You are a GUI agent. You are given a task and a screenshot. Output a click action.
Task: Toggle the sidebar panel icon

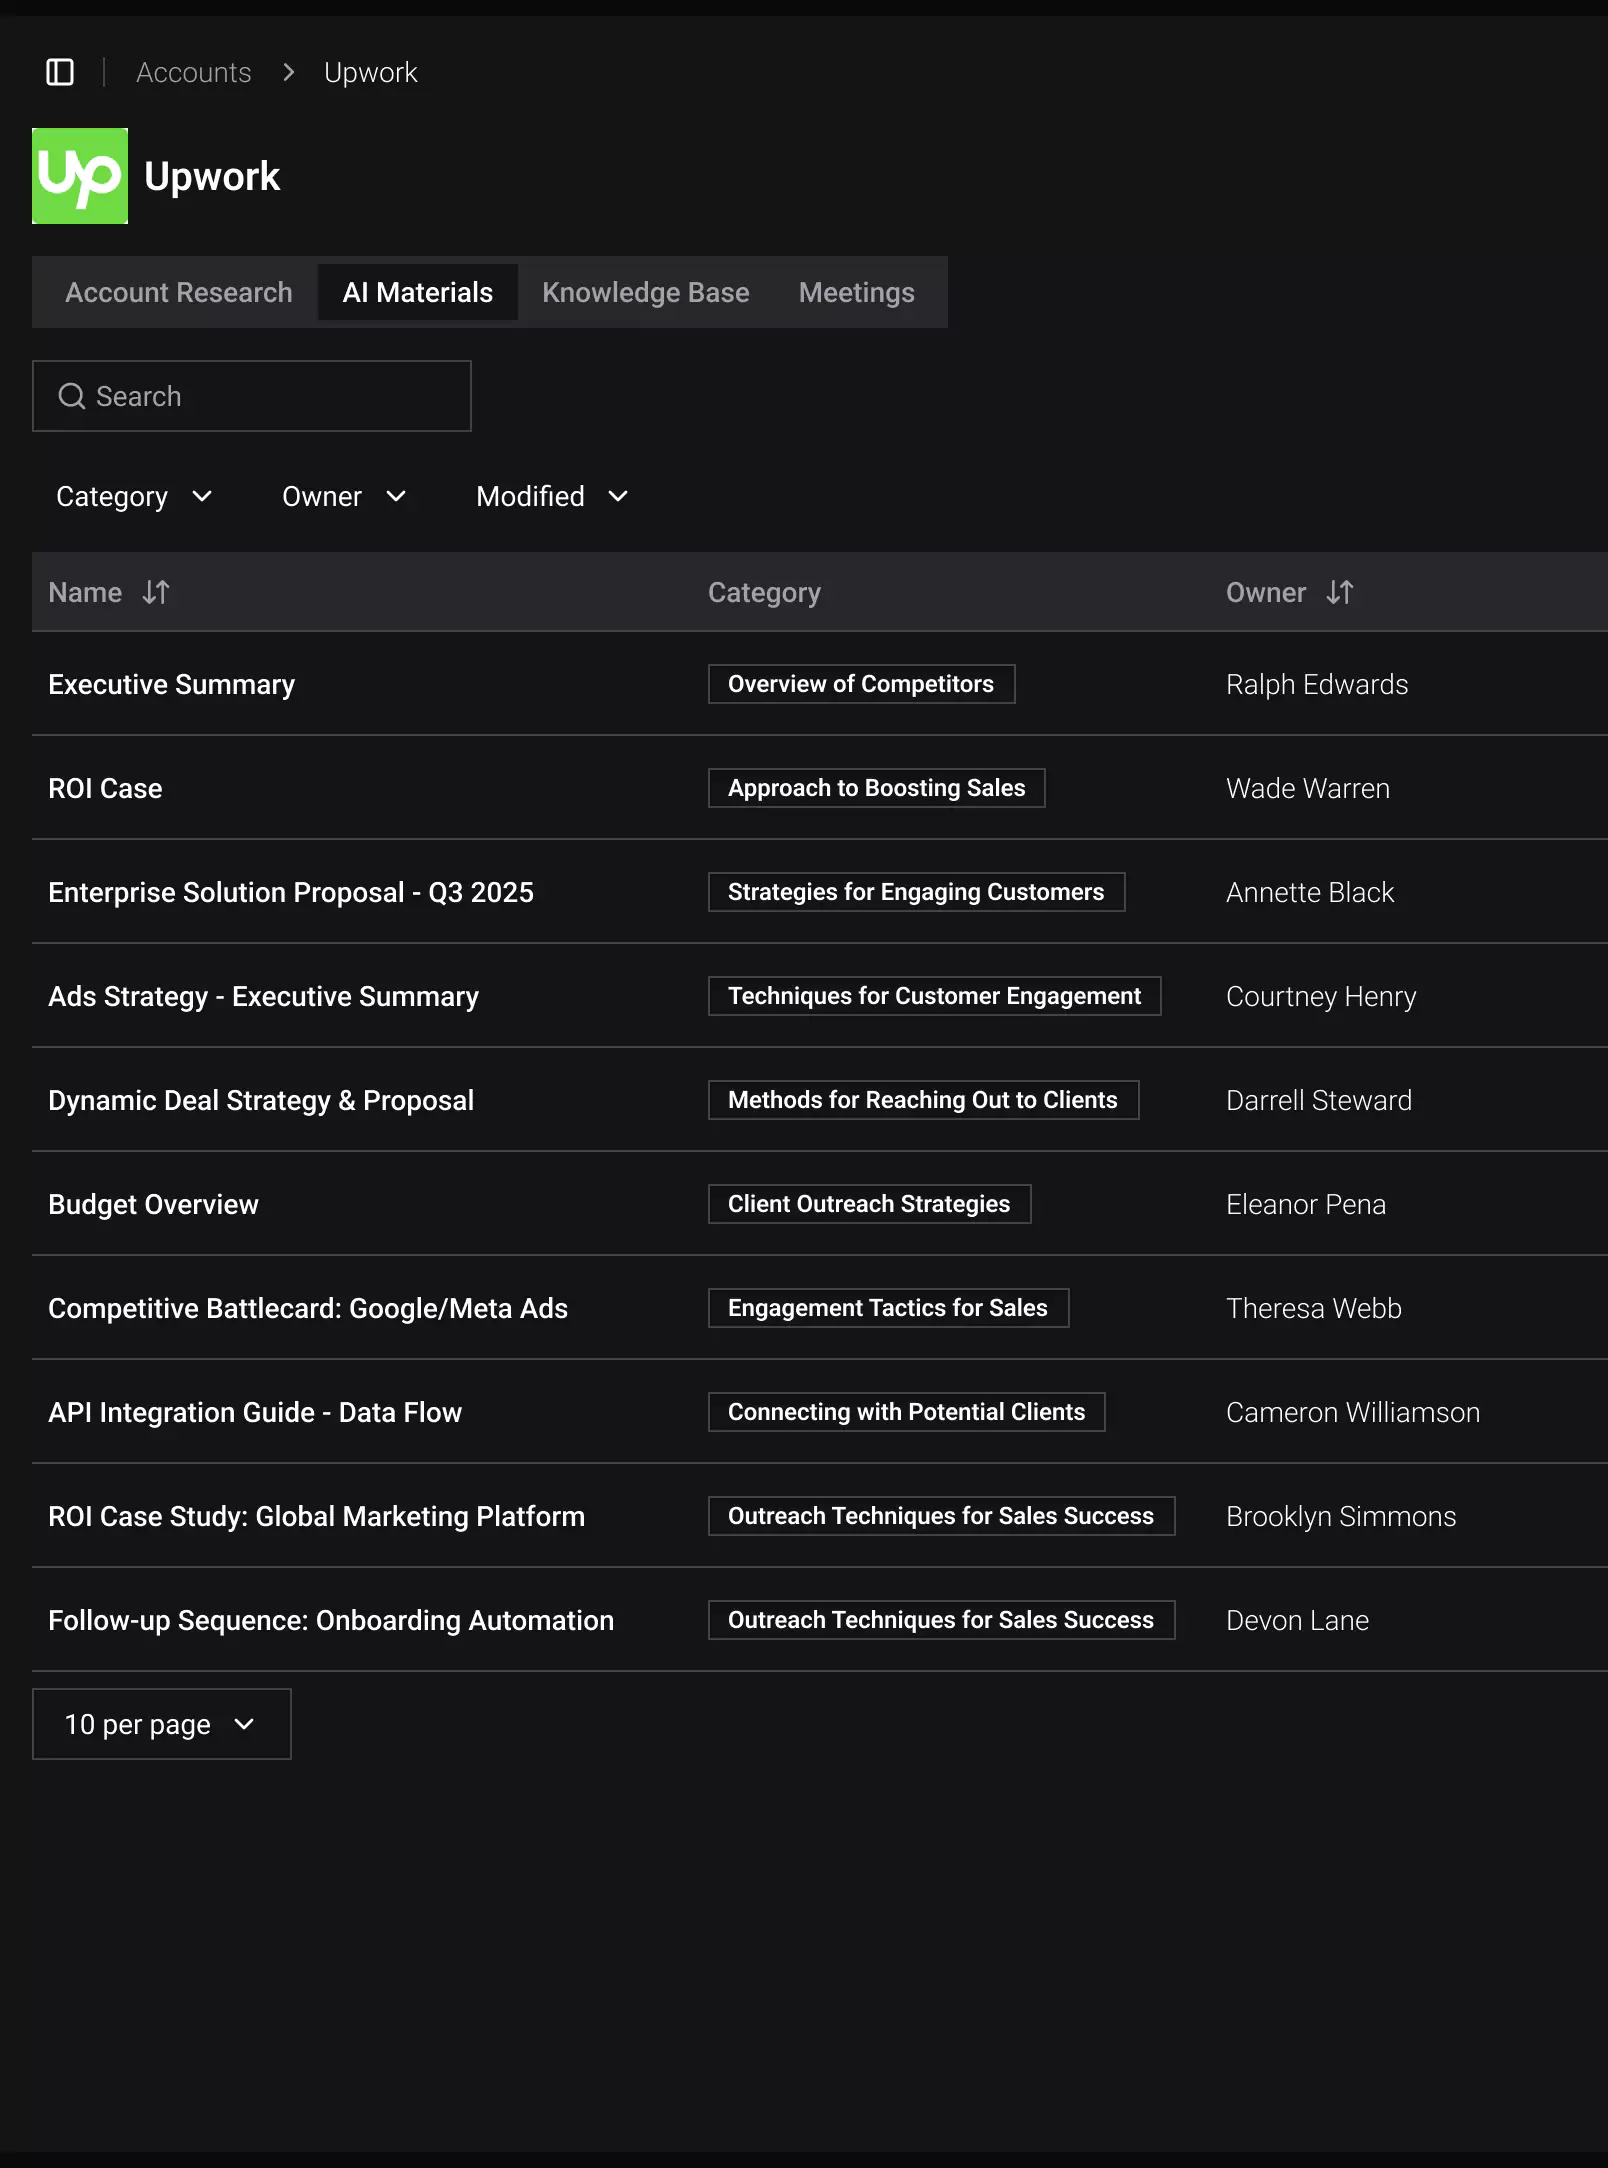point(60,72)
